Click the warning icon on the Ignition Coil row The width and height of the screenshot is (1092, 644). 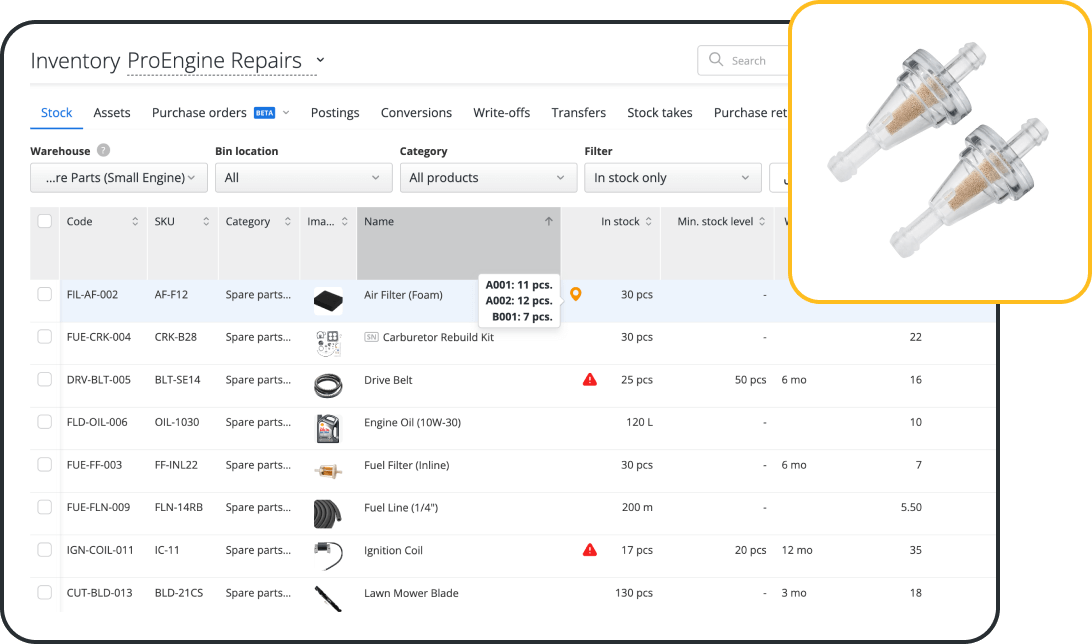(x=589, y=549)
